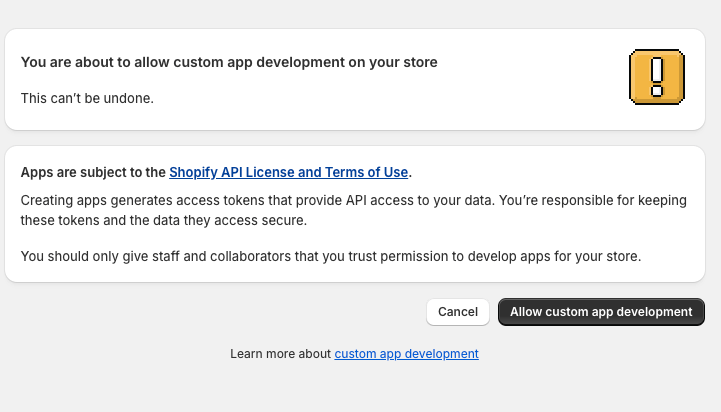721x412 pixels.
Task: Open the Shopify API License and Terms of Use link
Action: pos(288,172)
